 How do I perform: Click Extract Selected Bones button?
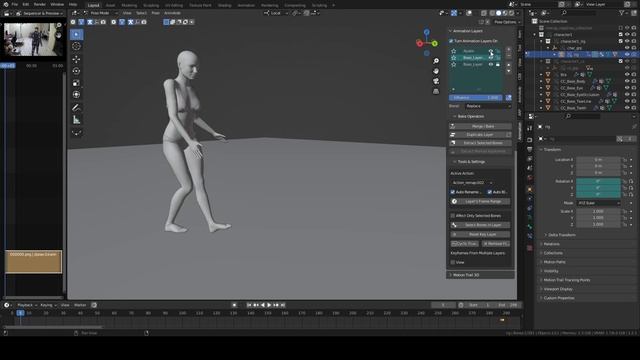481,143
